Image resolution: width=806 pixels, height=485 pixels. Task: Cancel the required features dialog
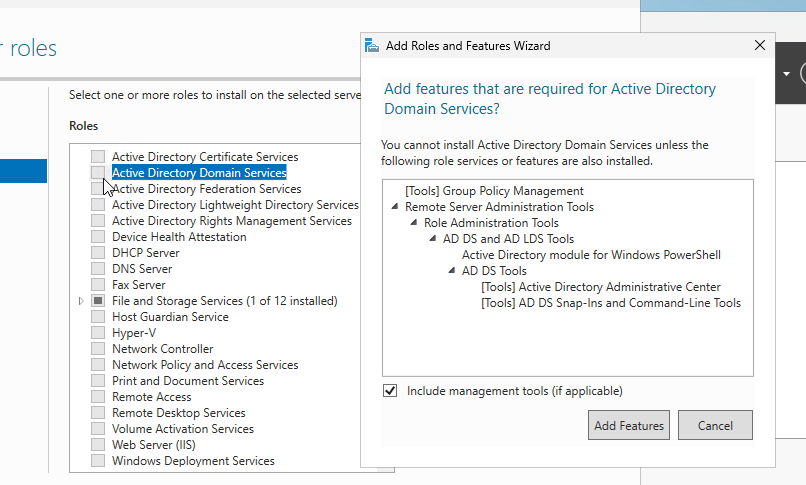click(715, 425)
